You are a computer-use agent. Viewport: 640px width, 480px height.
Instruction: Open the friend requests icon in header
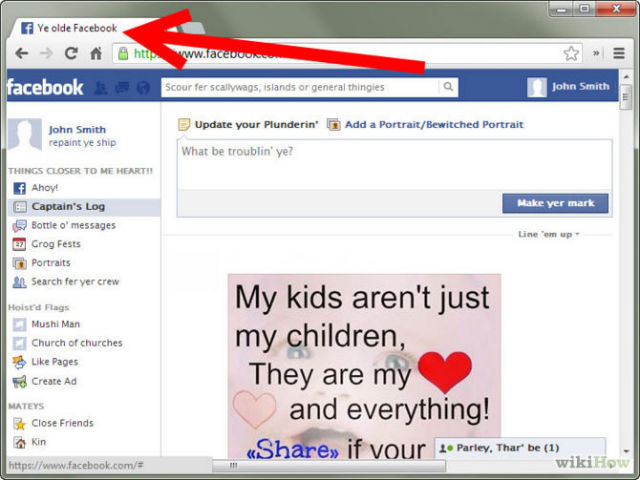pyautogui.click(x=100, y=88)
